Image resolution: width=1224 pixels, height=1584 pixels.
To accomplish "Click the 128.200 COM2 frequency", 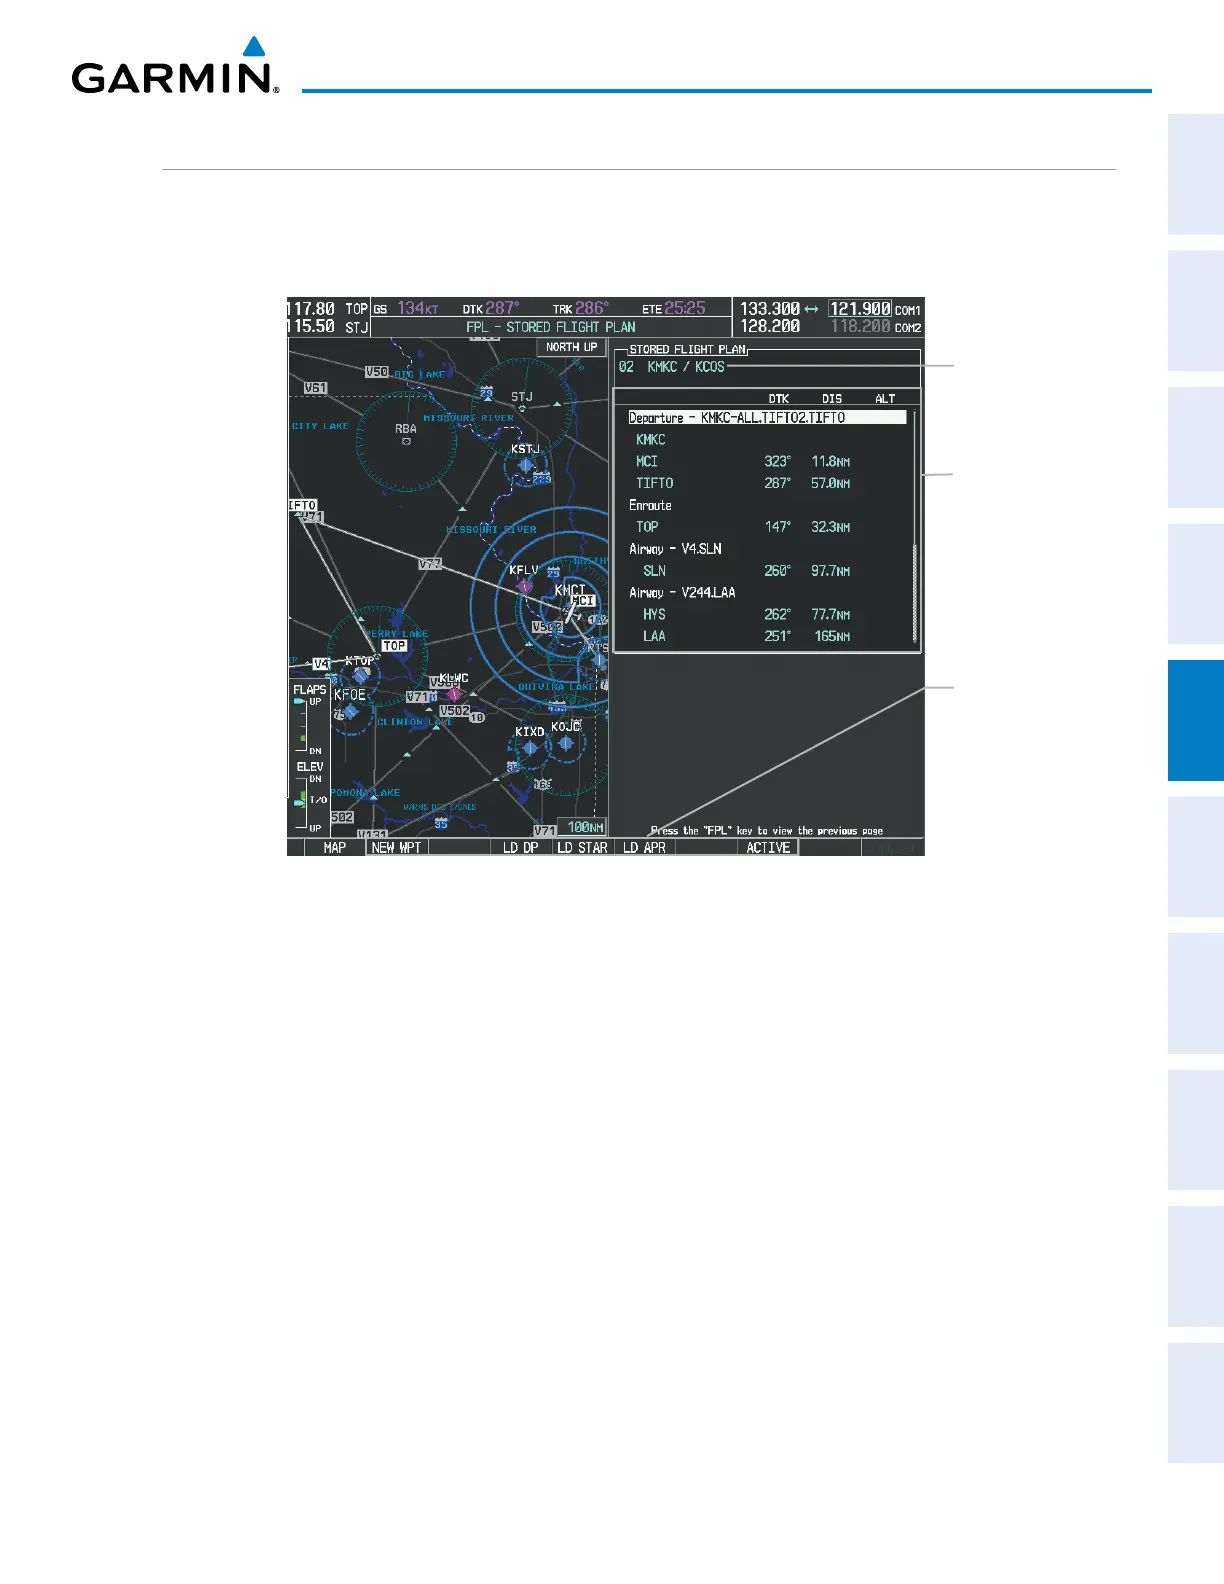I will point(770,326).
